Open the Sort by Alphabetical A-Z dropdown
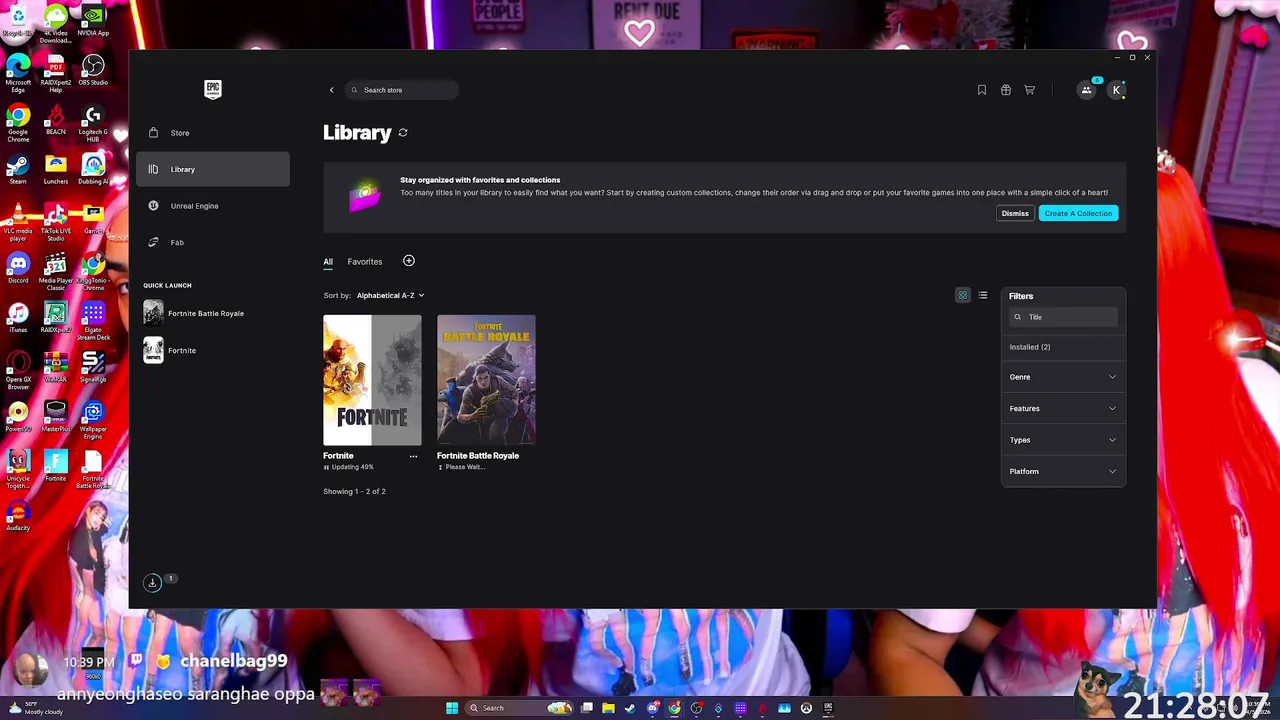The height and width of the screenshot is (720, 1280). (390, 295)
